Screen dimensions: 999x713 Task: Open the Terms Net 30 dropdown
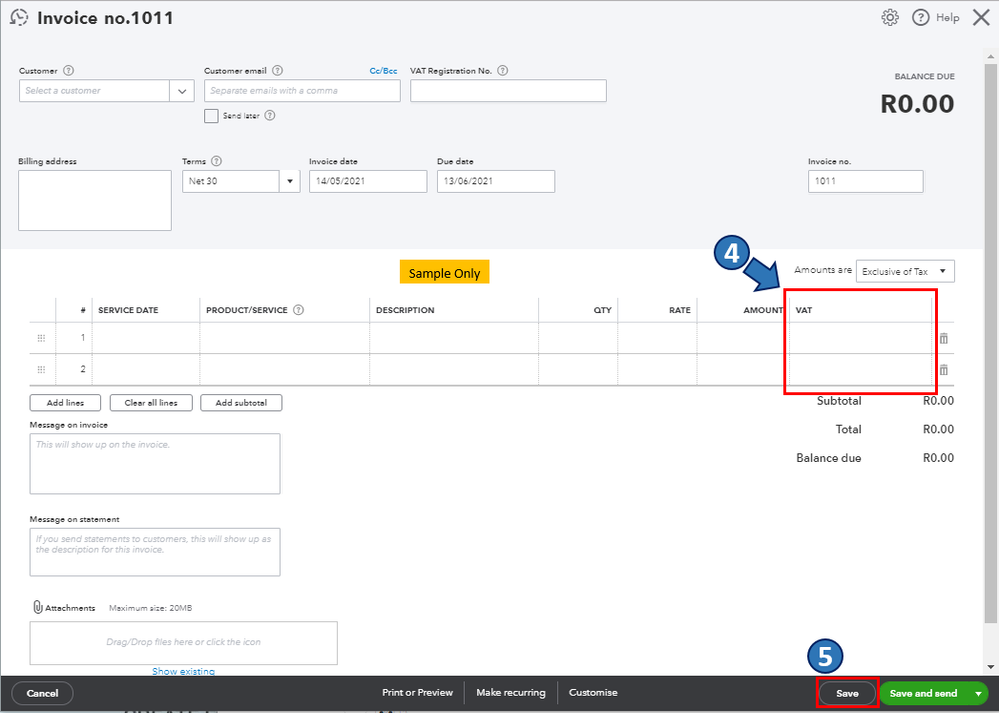click(289, 182)
